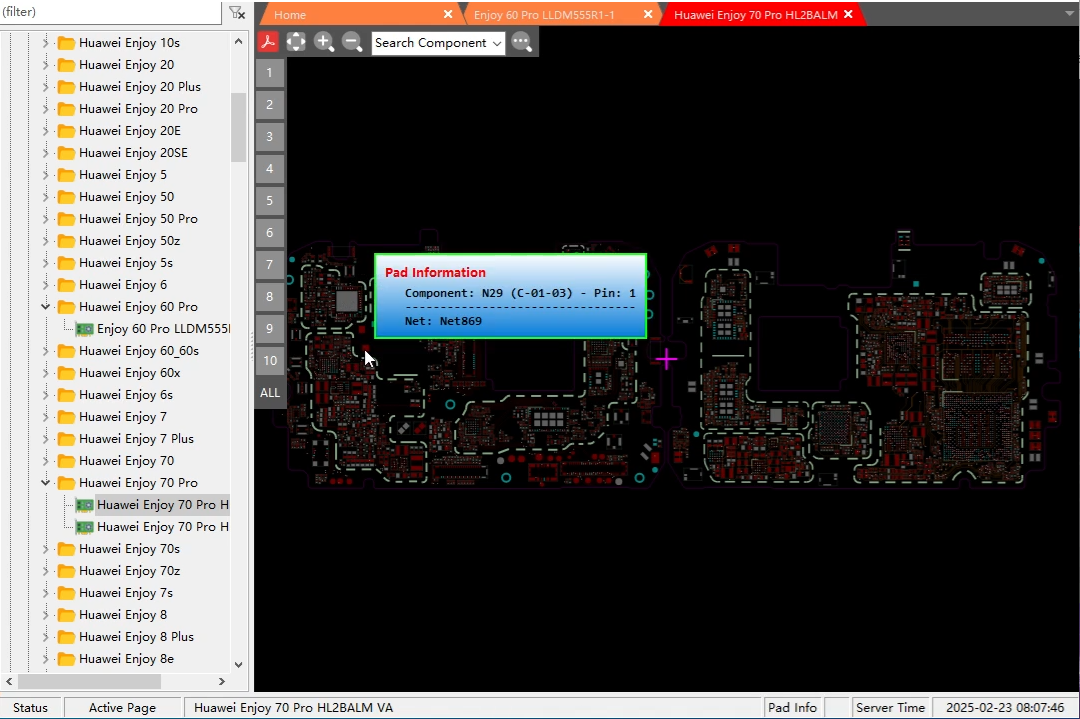Select Huawei Enjoy 5s folder
The width and height of the screenshot is (1080, 719).
[x=125, y=263]
